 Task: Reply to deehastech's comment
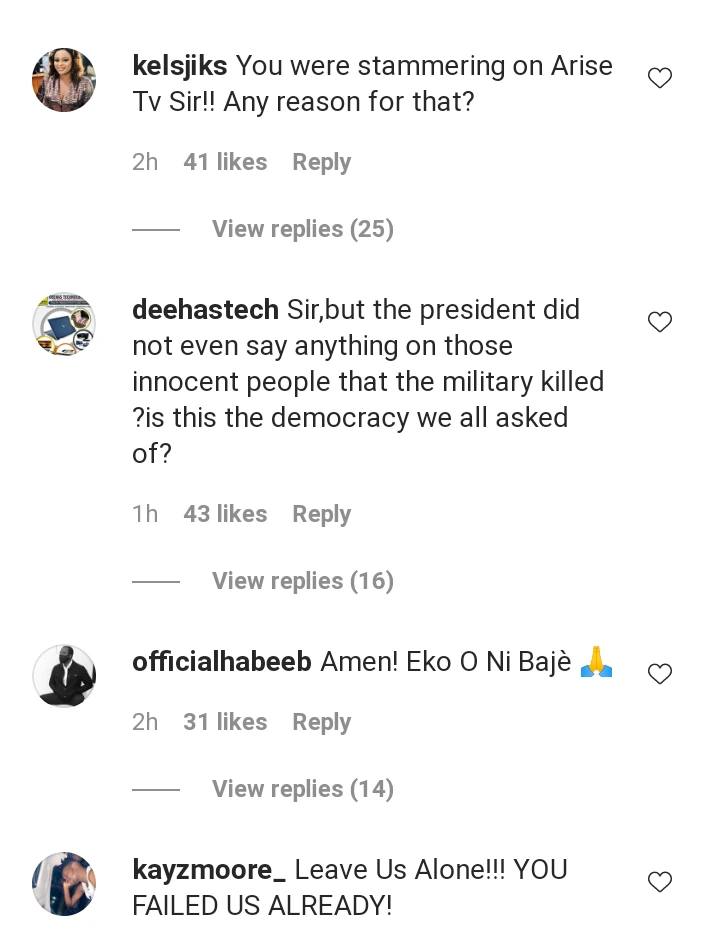click(321, 514)
